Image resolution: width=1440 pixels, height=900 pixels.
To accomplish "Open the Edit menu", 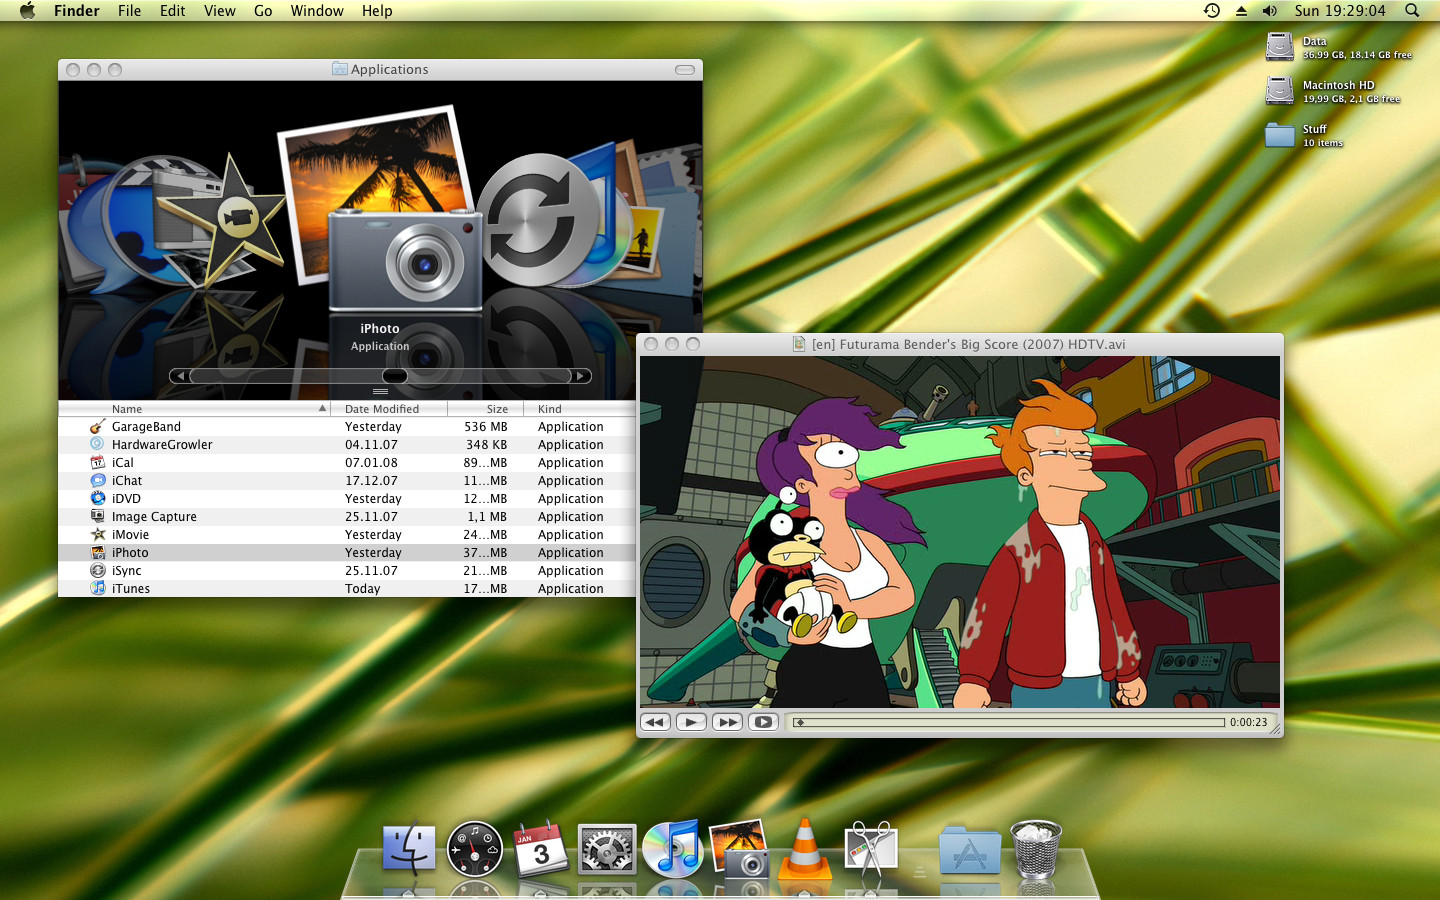I will tap(172, 11).
